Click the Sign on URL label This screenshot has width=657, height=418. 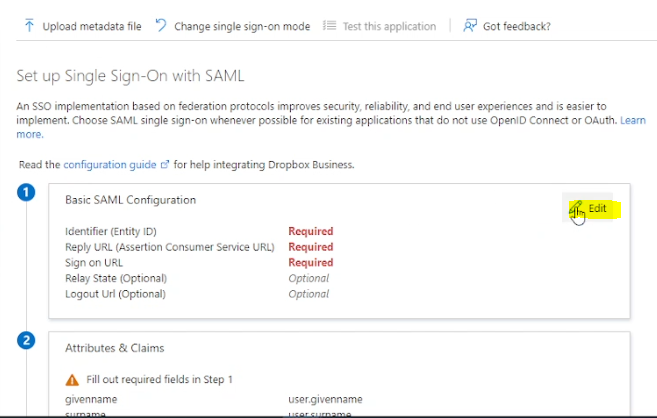[x=95, y=263]
